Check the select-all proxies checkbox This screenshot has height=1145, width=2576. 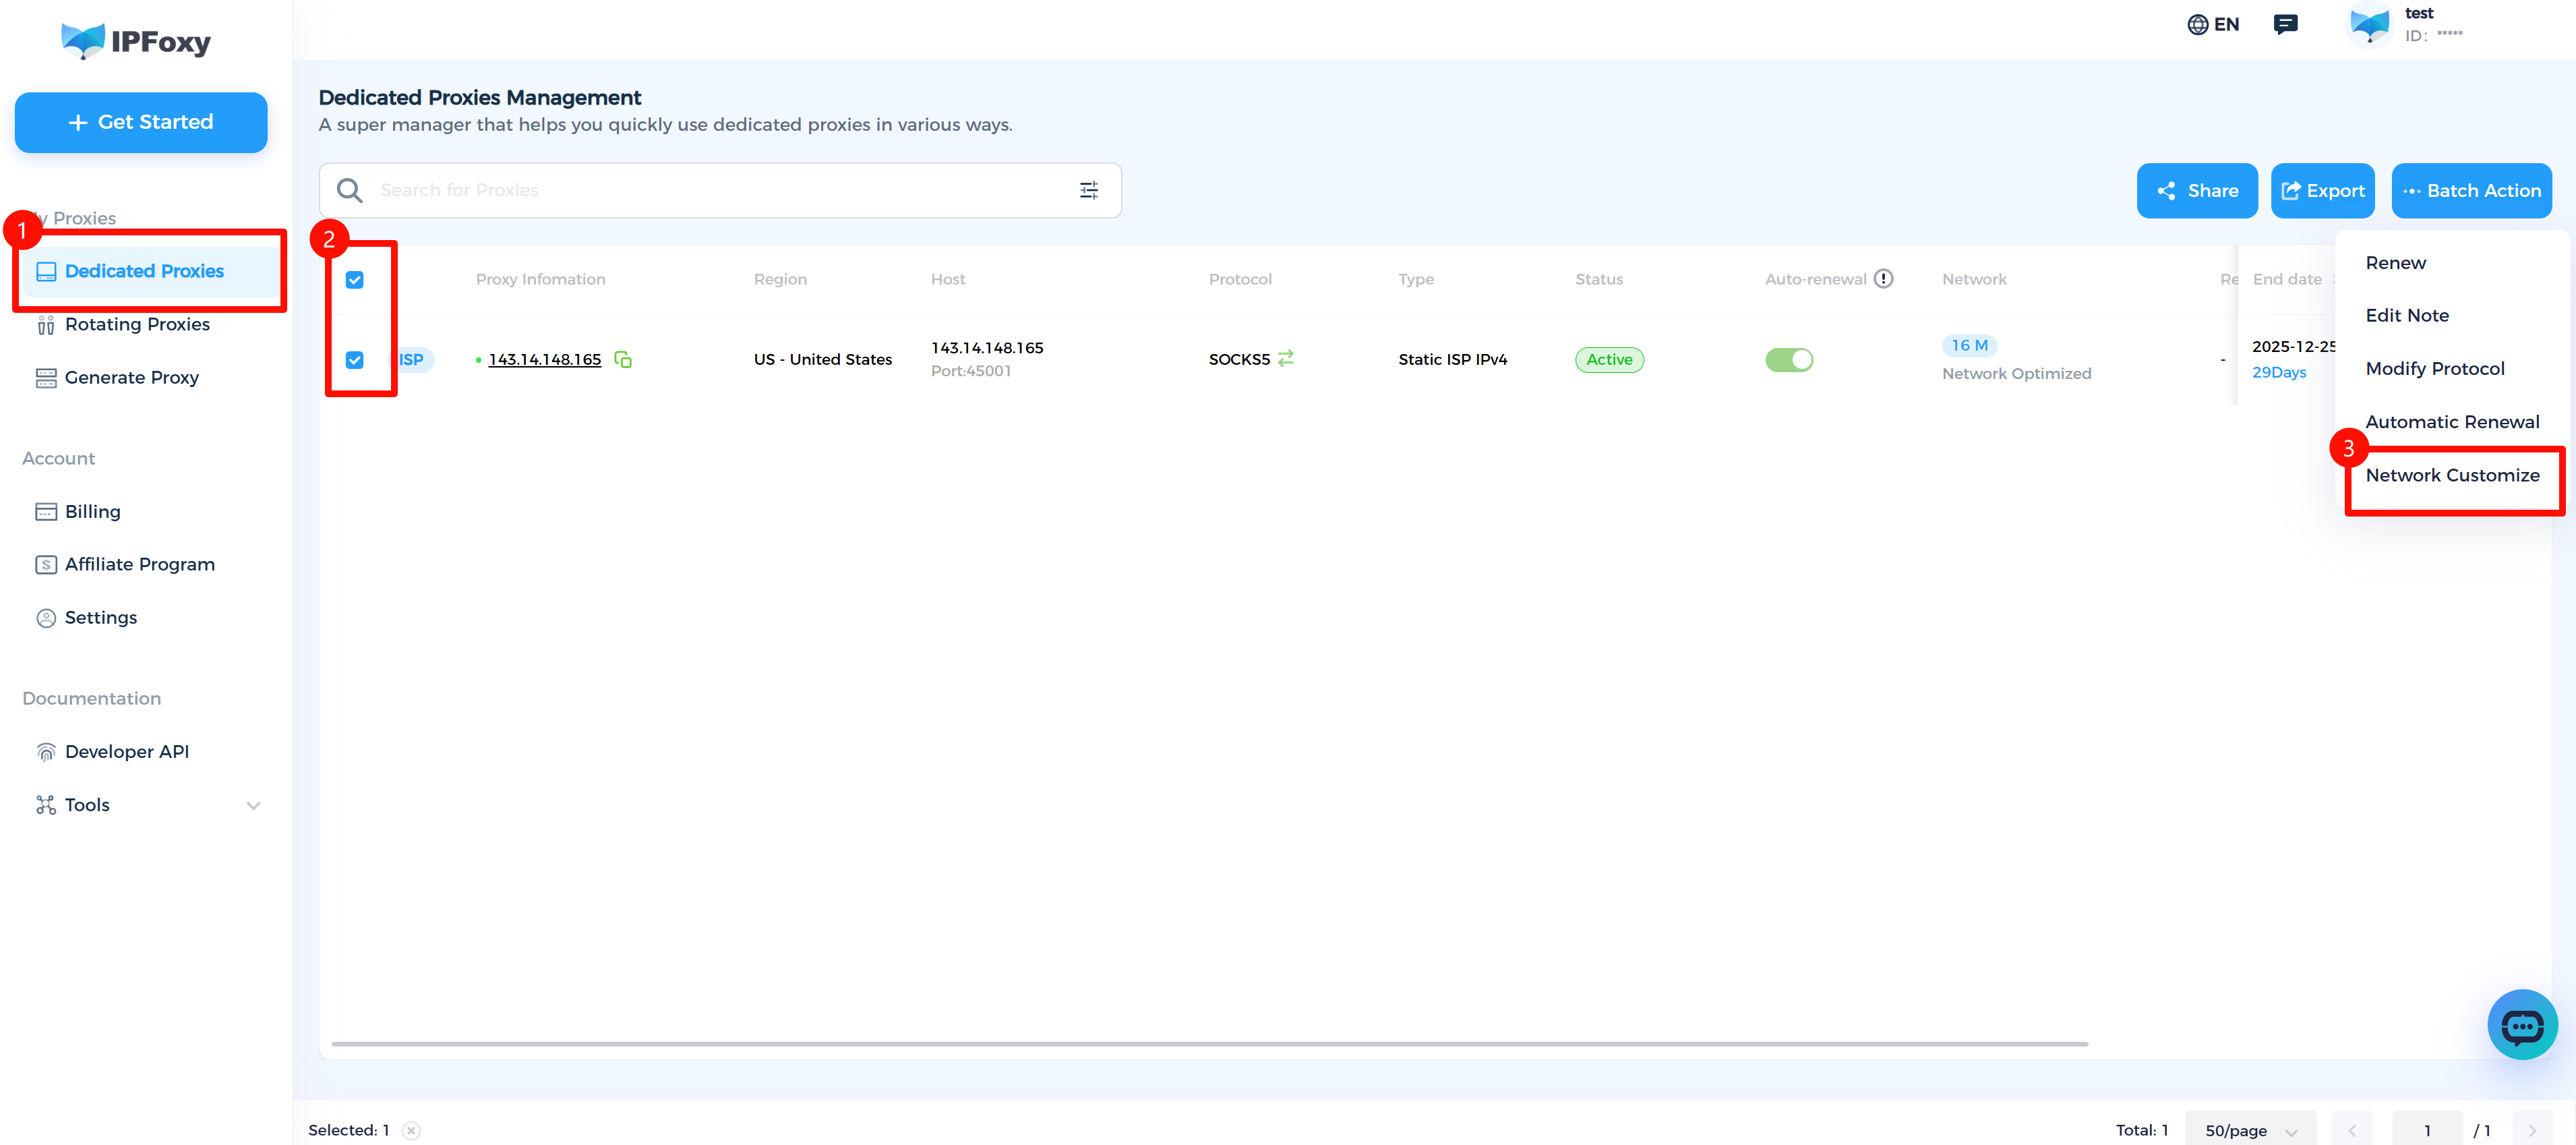355,280
